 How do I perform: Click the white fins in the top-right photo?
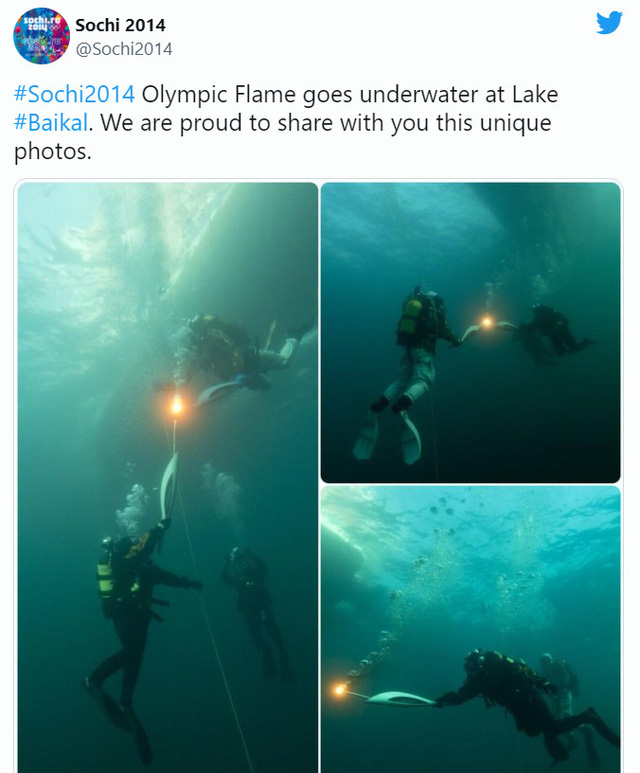(x=388, y=438)
